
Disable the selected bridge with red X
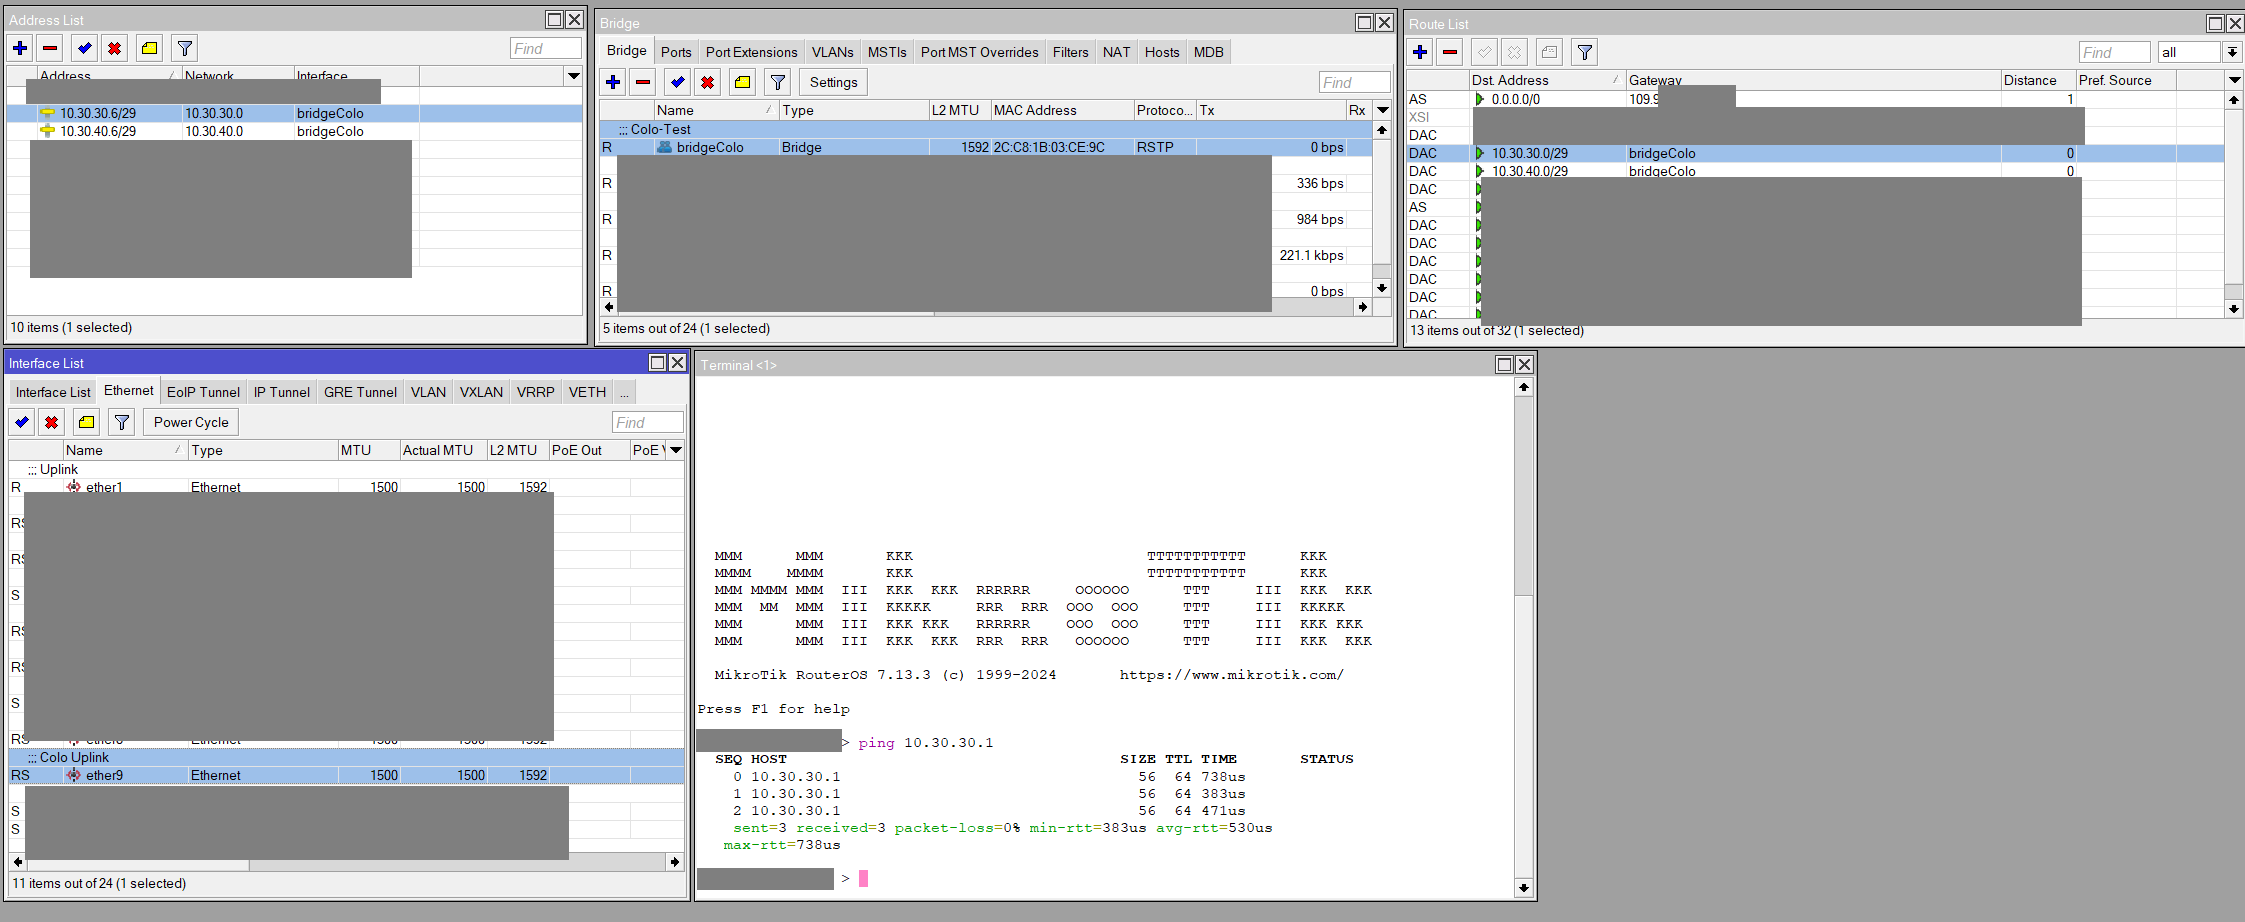[708, 82]
